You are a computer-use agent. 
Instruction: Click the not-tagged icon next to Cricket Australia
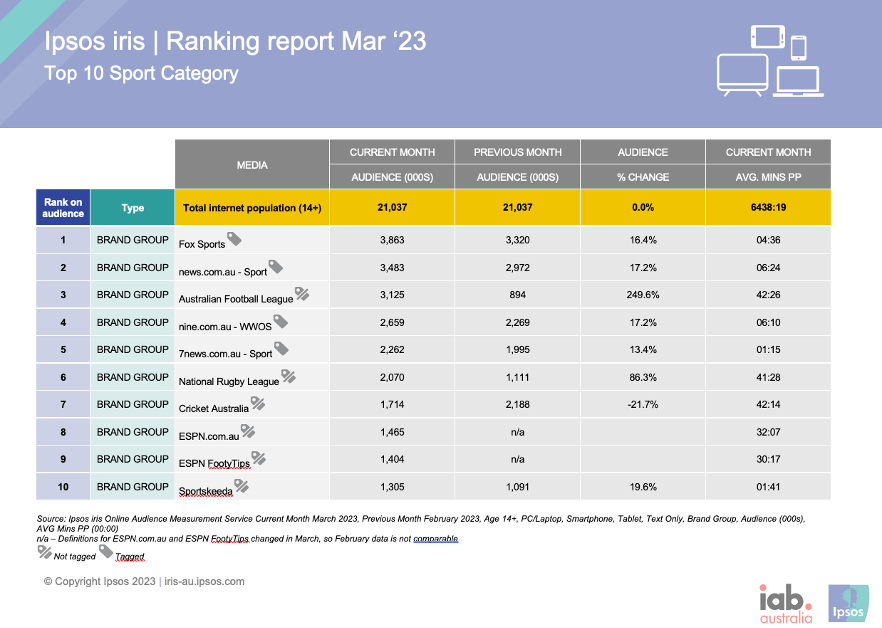click(257, 403)
